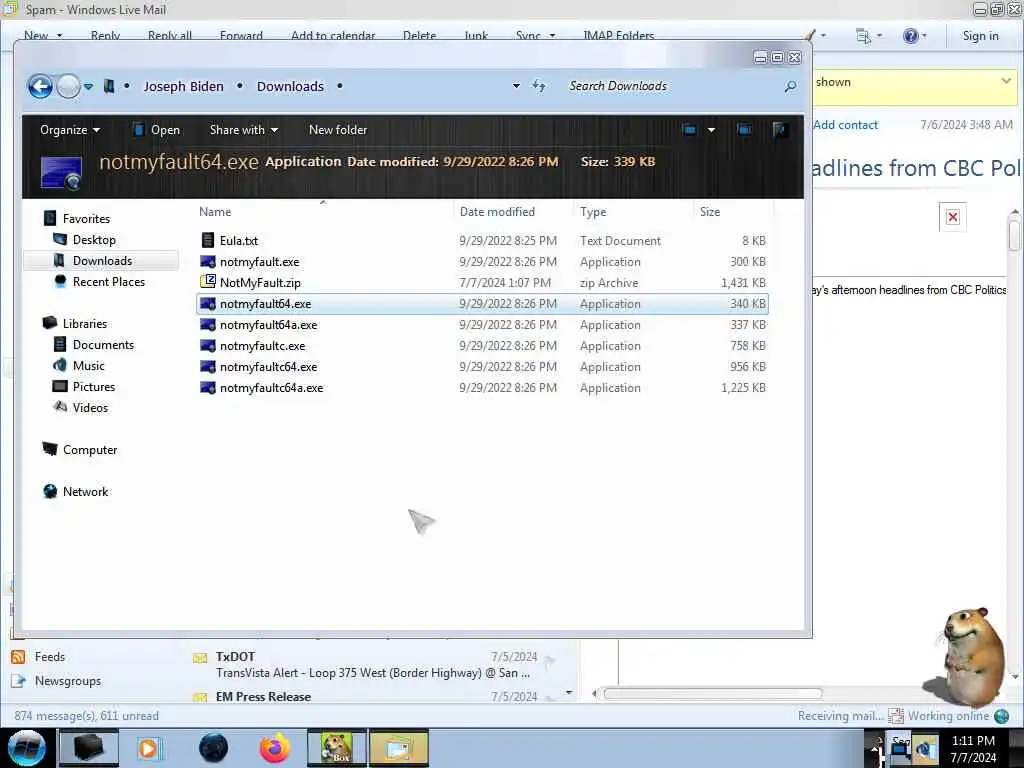Open the TxDOT TransVista Alert message

[374, 665]
